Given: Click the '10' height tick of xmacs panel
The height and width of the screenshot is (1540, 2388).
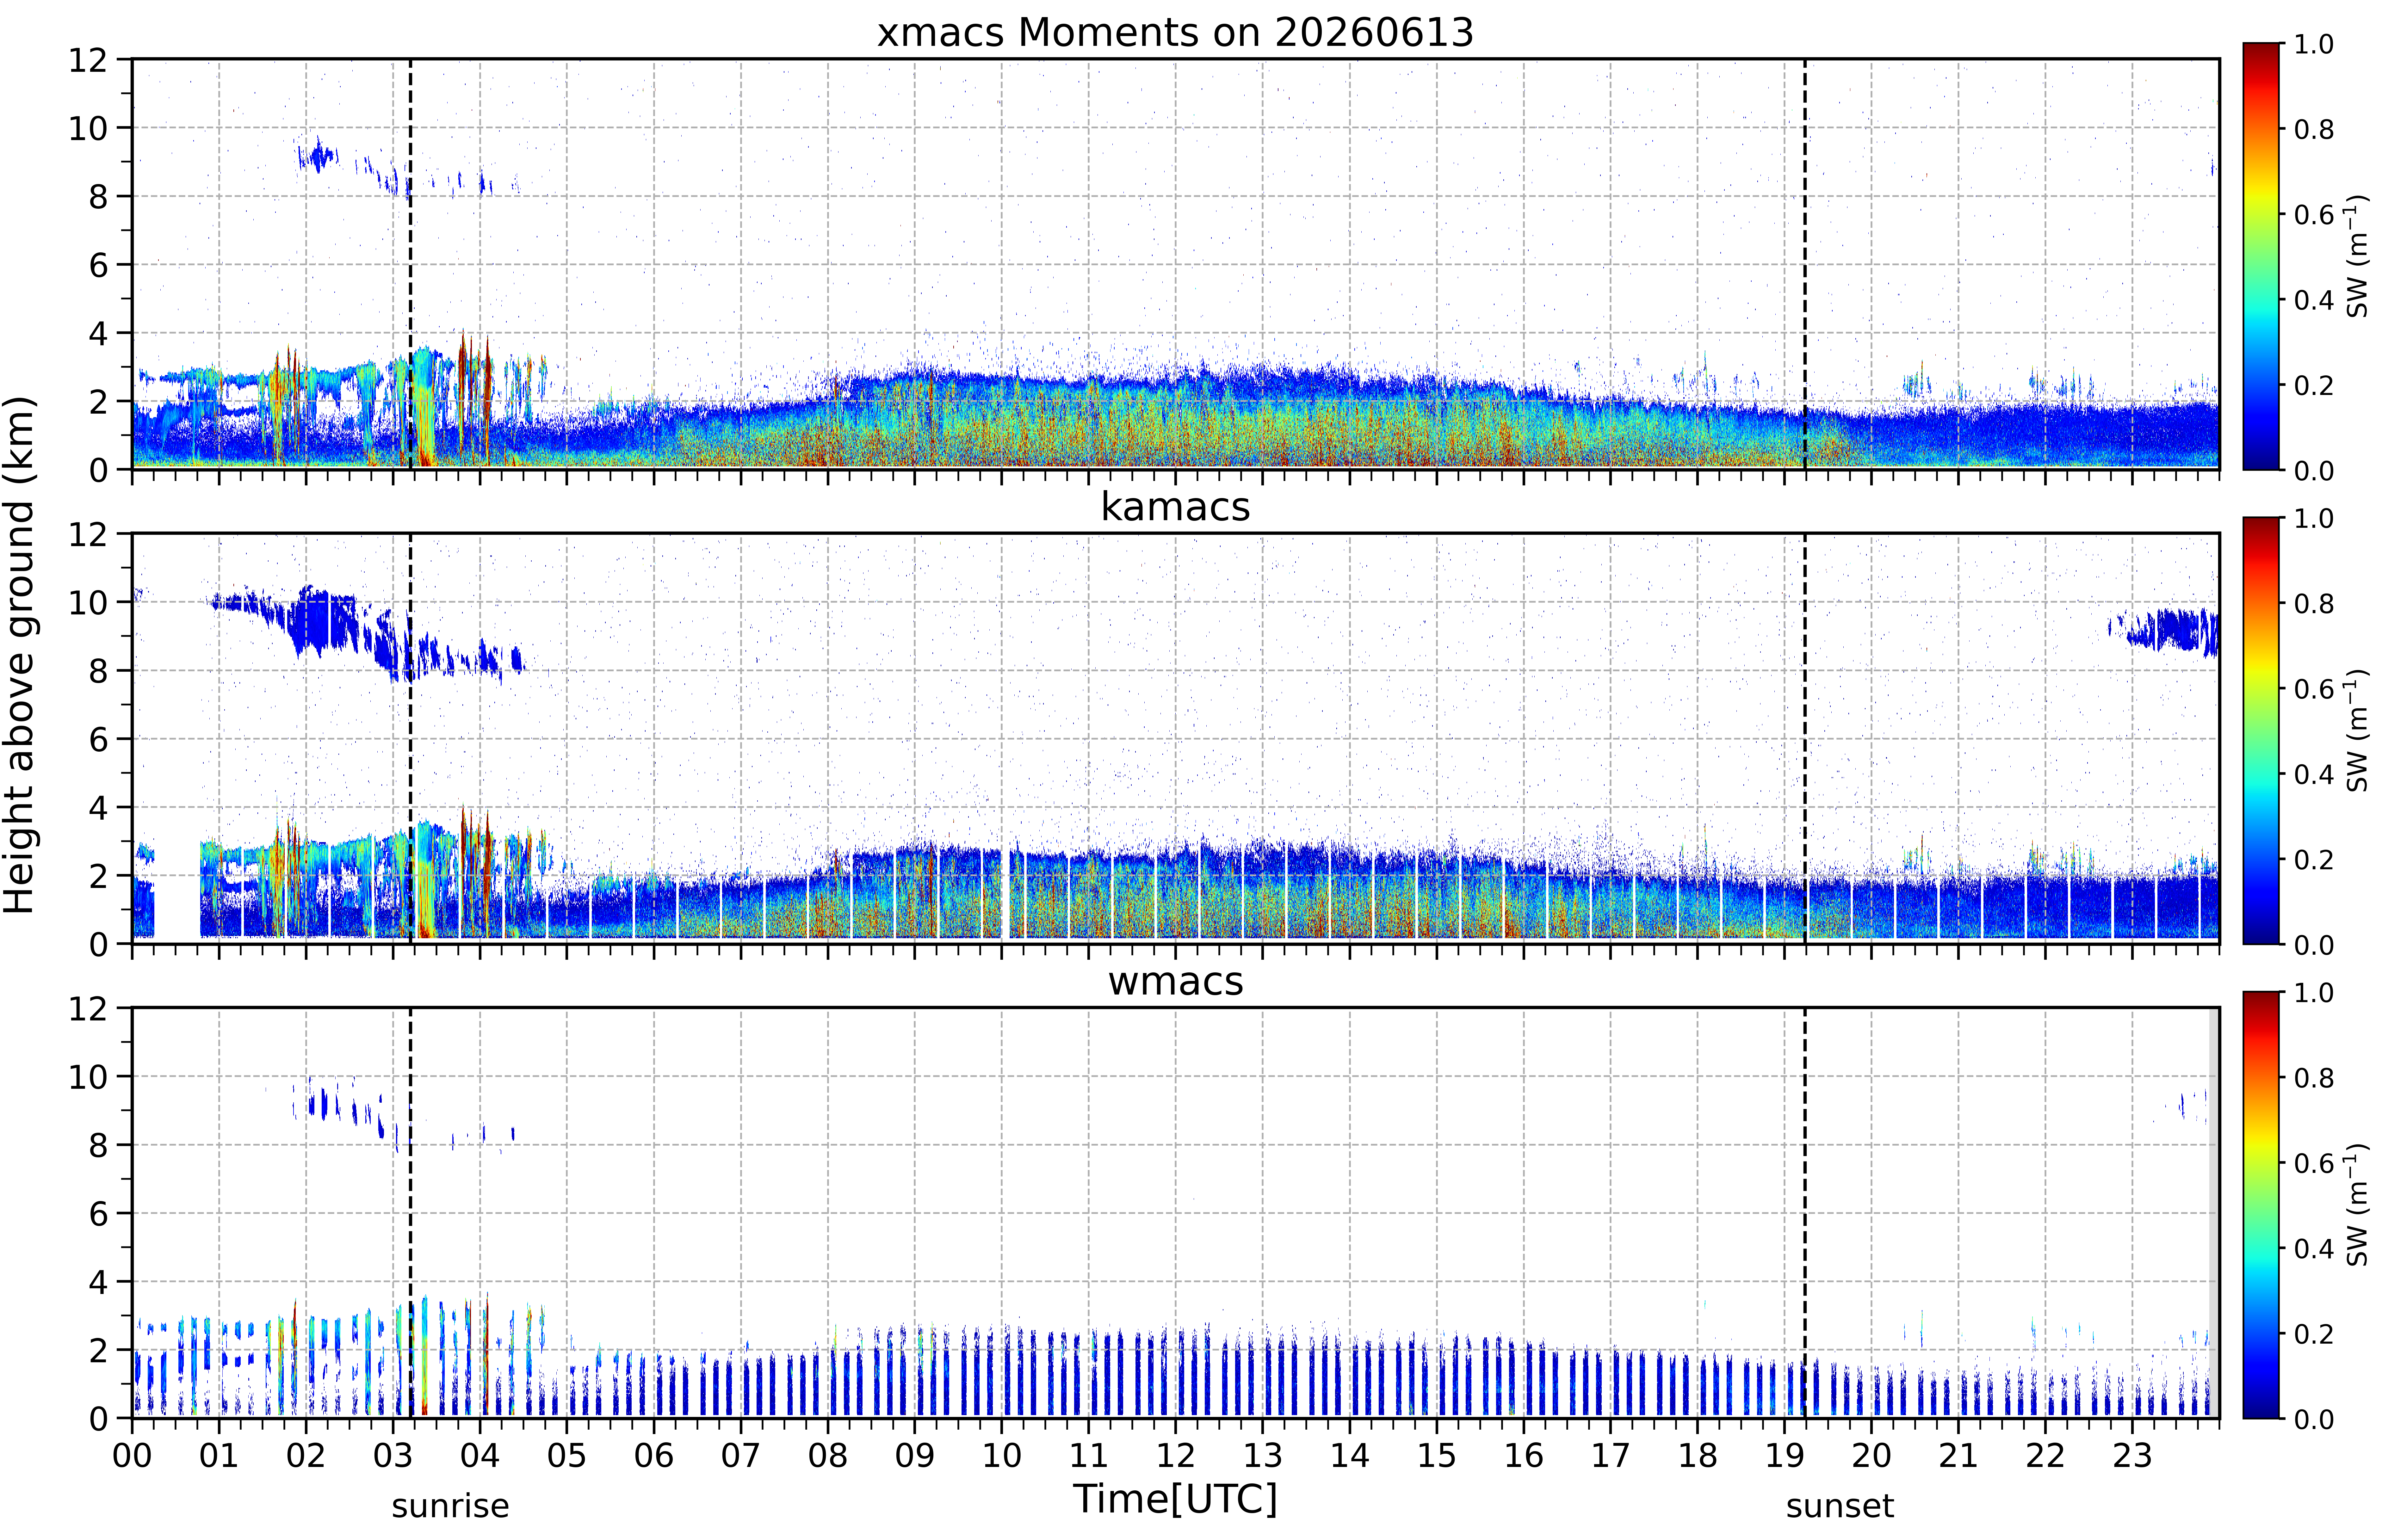Looking at the screenshot, I should [88, 128].
